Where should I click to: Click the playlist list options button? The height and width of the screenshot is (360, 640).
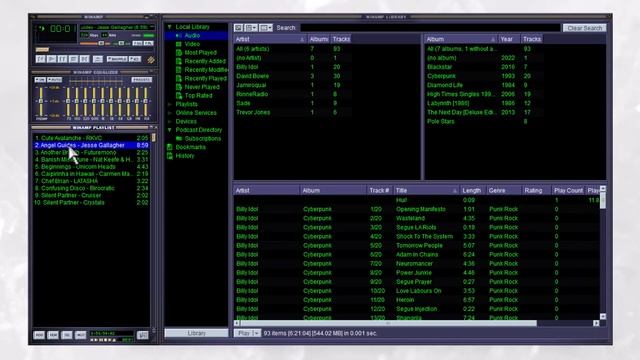142,335
